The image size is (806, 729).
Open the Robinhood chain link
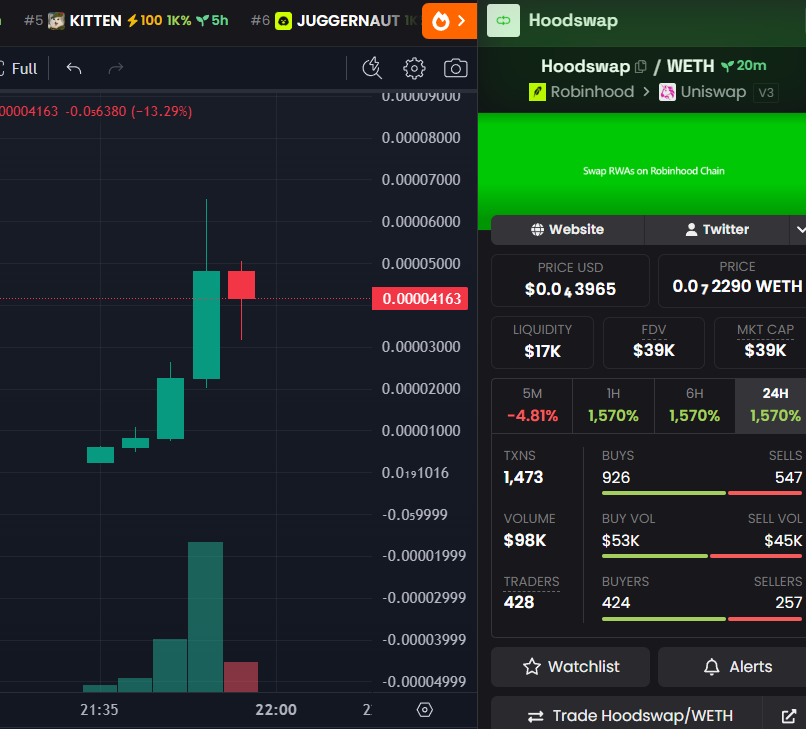[582, 92]
